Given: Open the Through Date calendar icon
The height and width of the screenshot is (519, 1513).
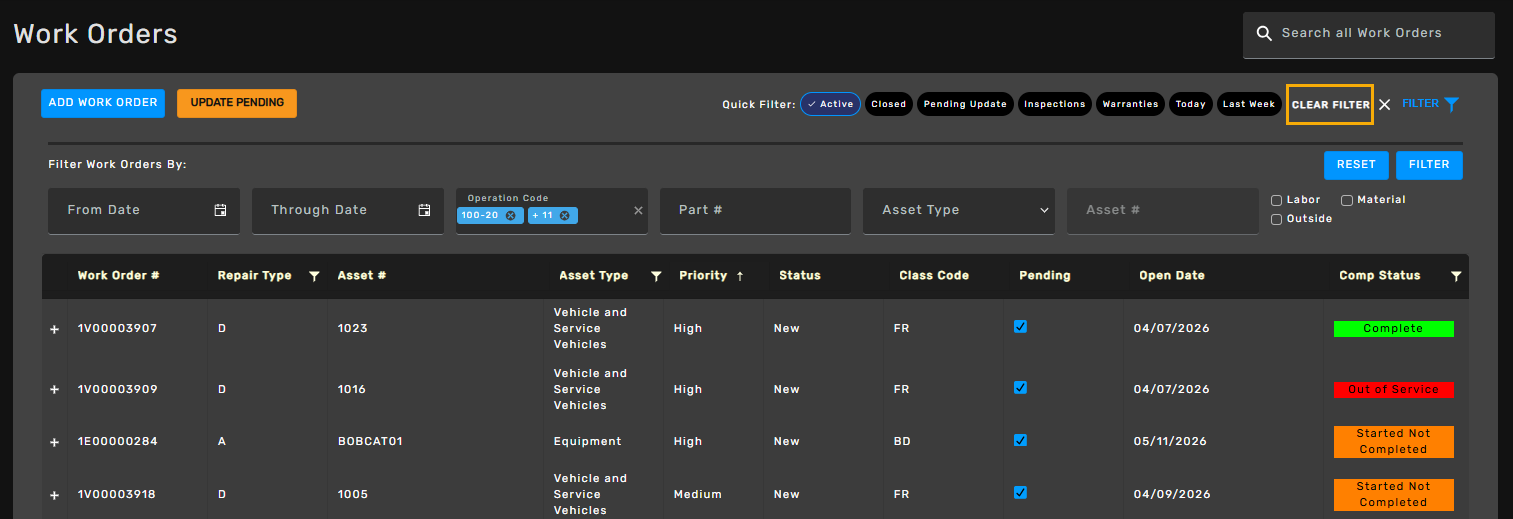Looking at the screenshot, I should (424, 210).
